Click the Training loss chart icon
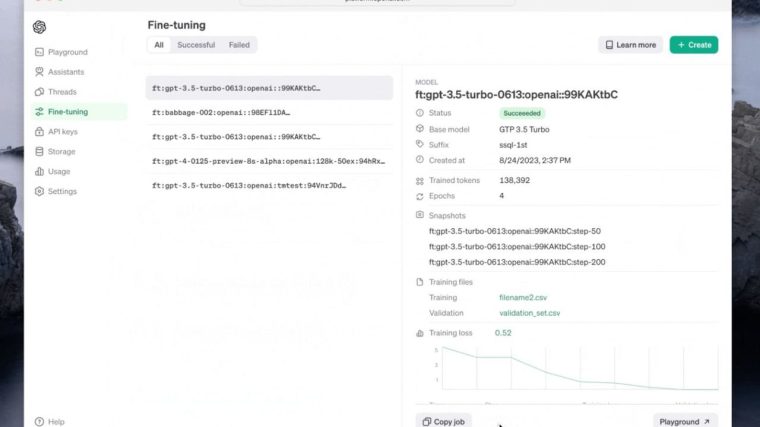The width and height of the screenshot is (760, 427). click(420, 333)
